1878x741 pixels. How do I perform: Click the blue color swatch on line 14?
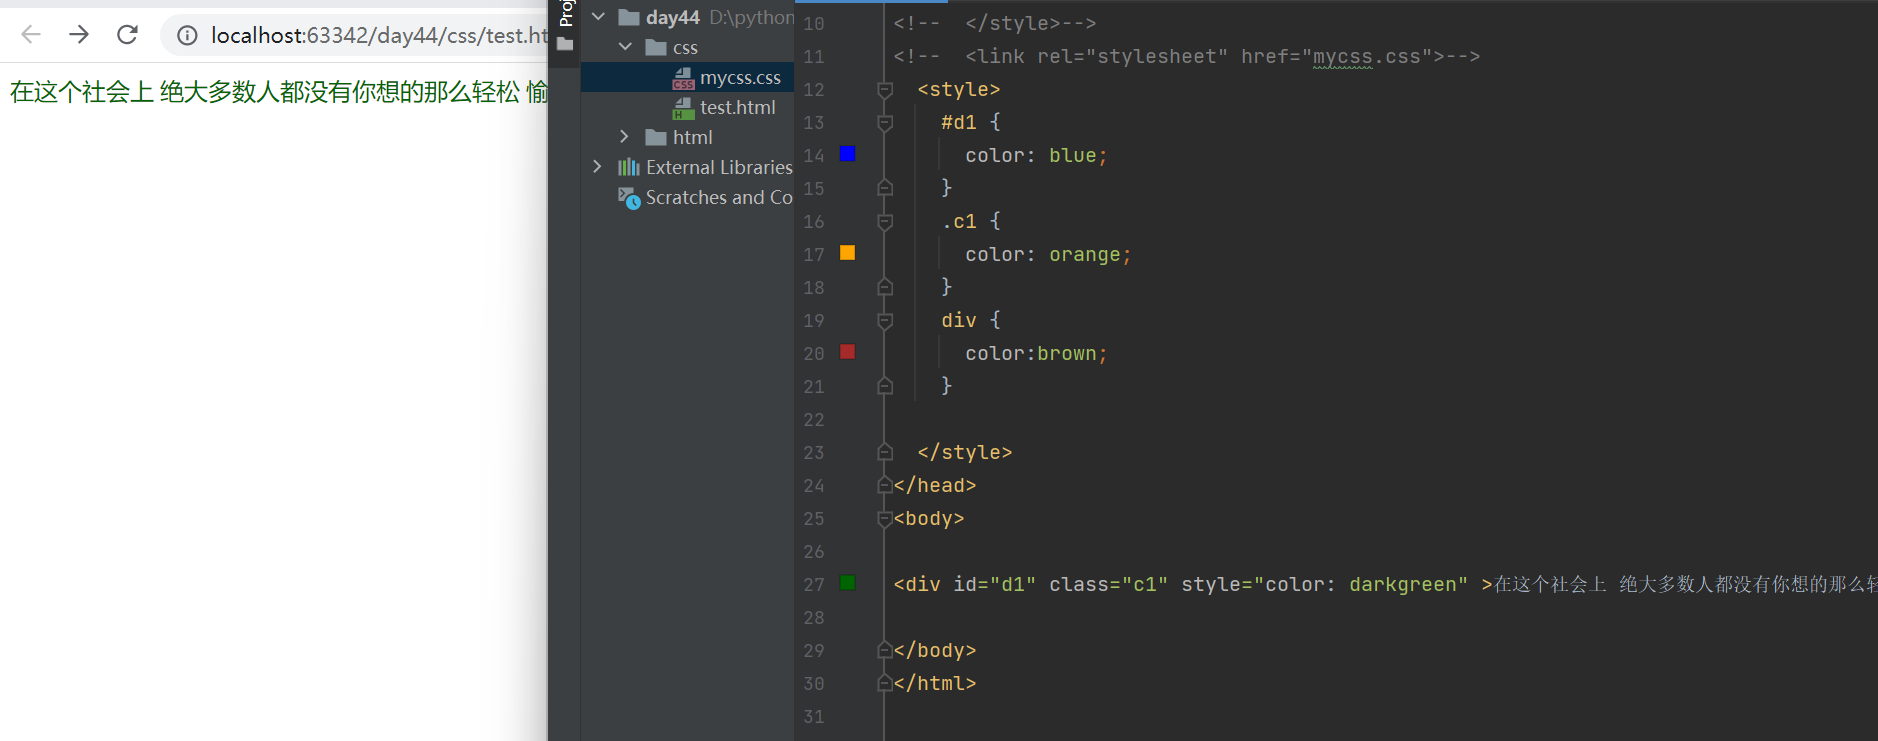(x=847, y=154)
